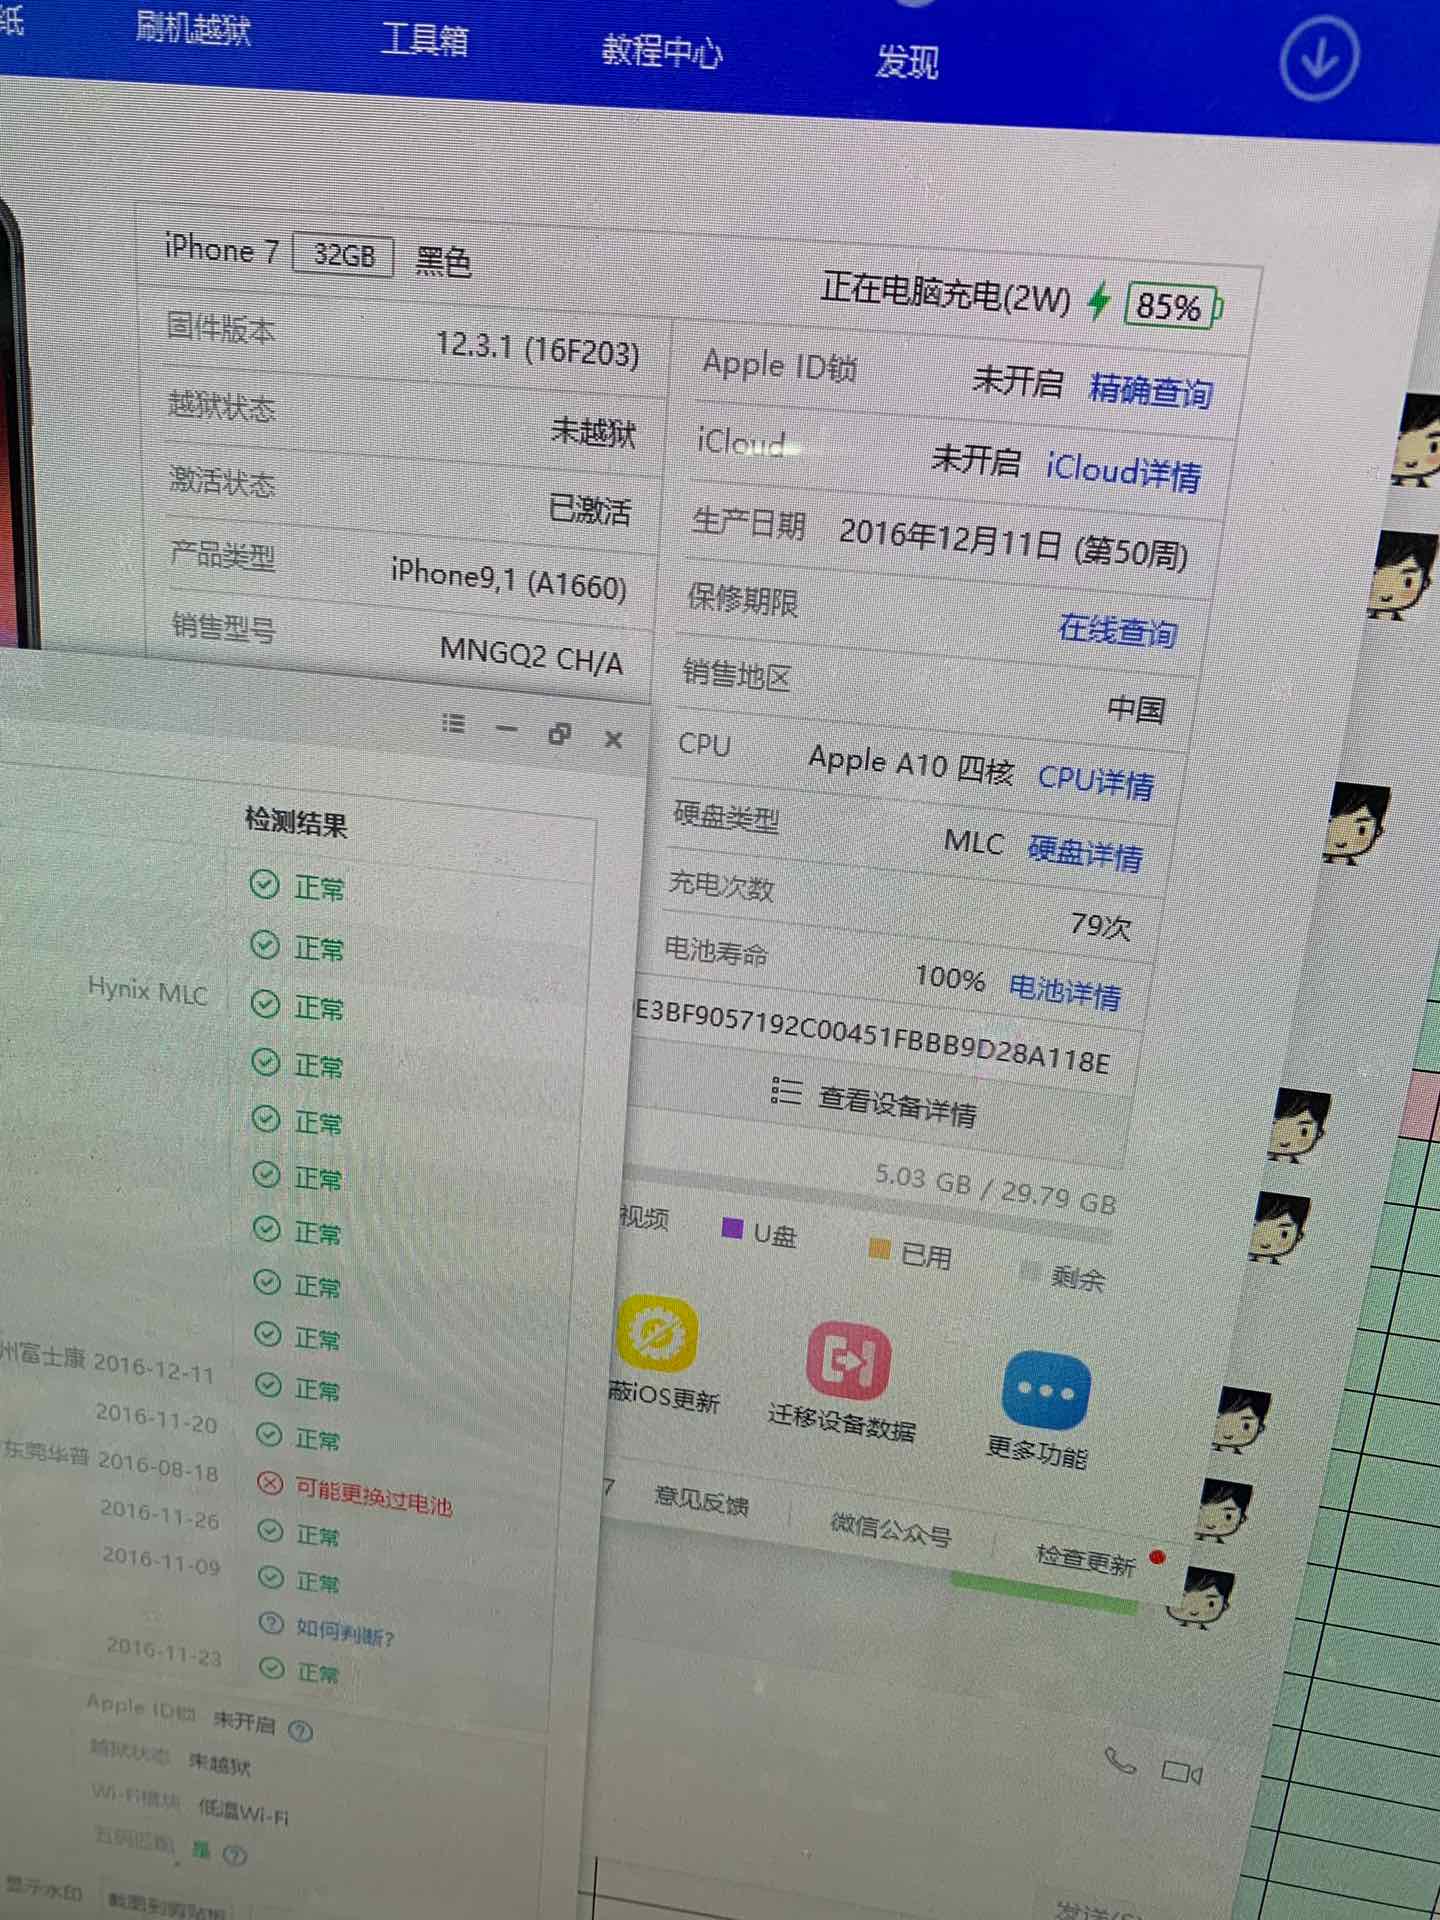This screenshot has width=1440, height=1920.
Task: Open the download manager arrow icon
Action: [x=1319, y=58]
